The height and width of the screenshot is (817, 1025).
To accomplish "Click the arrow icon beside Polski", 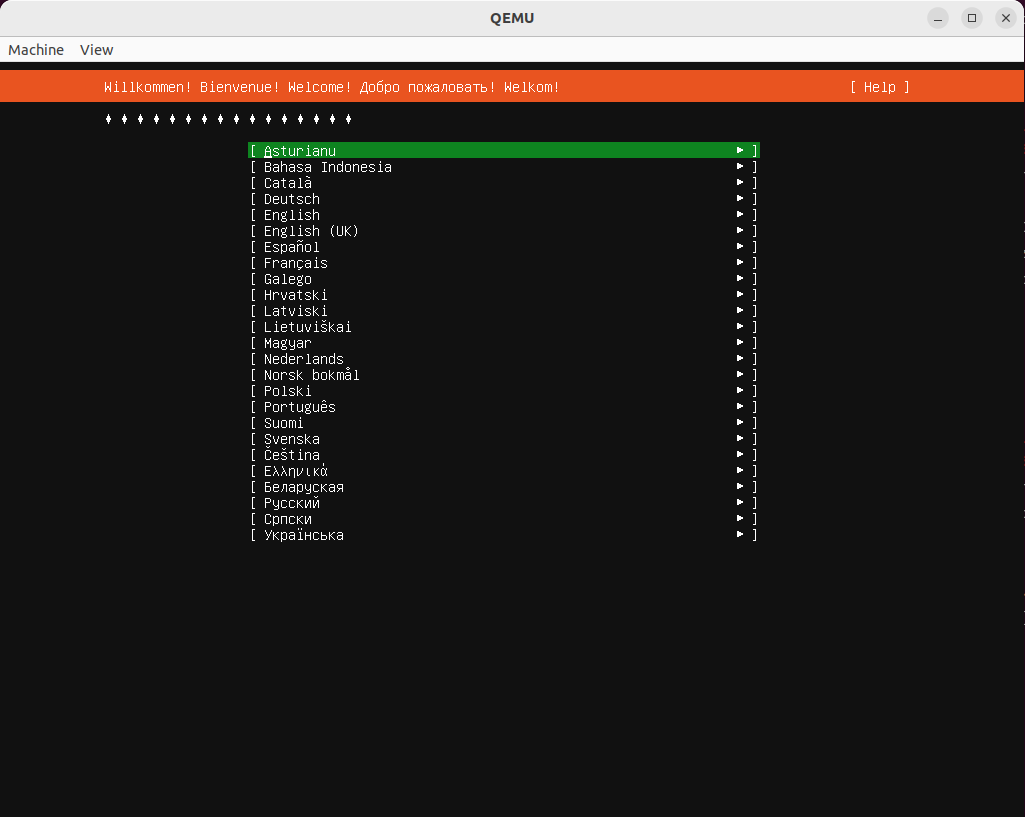I will coord(740,391).
